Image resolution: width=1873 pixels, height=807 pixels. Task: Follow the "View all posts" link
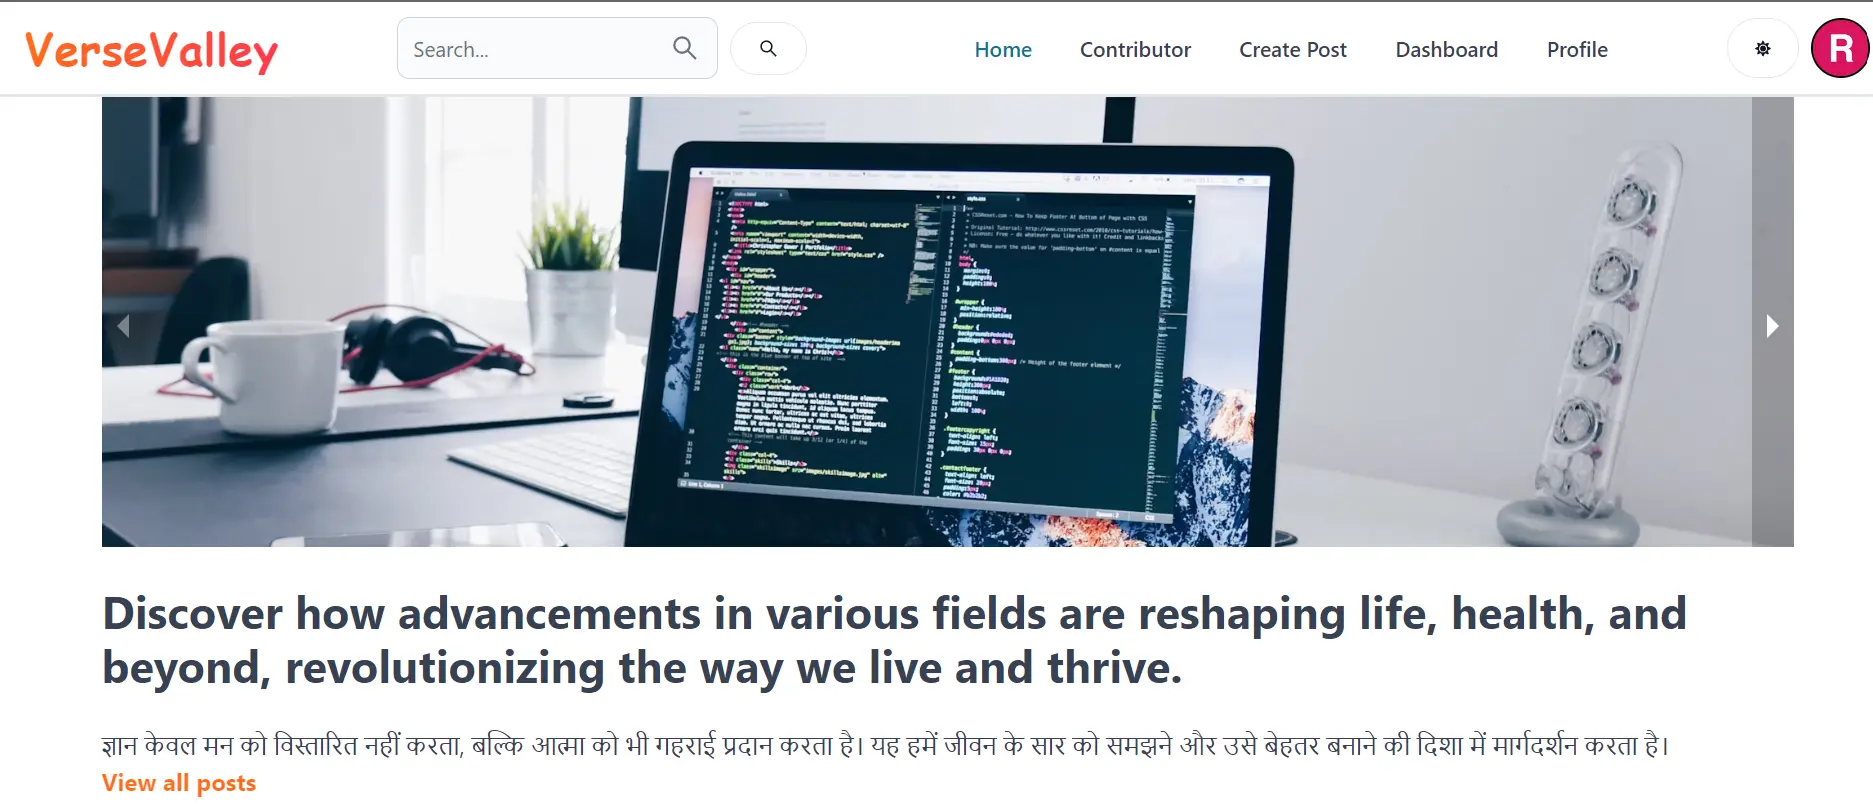pos(179,783)
